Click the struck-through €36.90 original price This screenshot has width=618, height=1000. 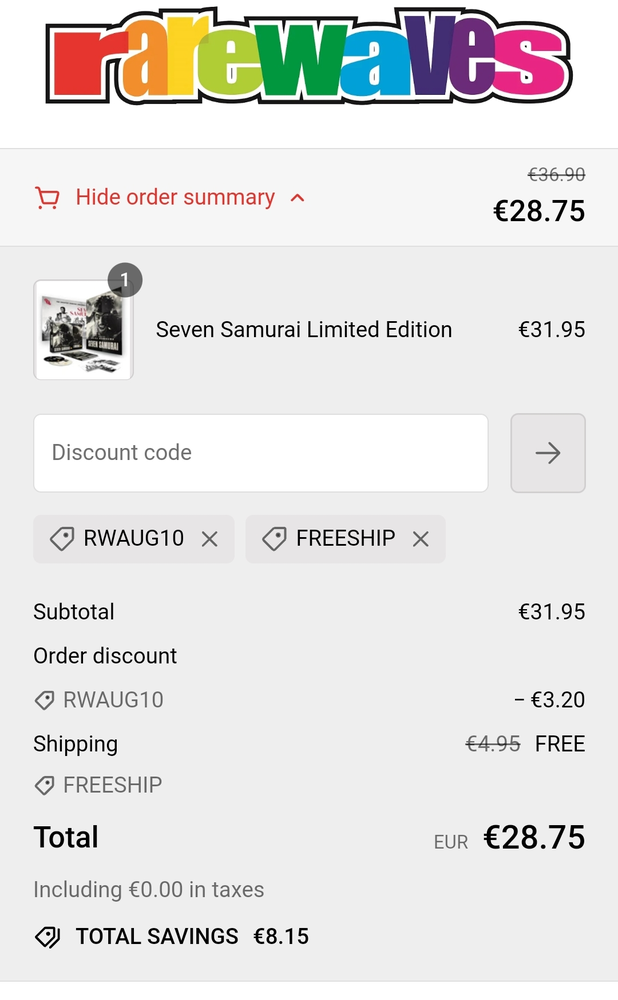click(x=556, y=175)
